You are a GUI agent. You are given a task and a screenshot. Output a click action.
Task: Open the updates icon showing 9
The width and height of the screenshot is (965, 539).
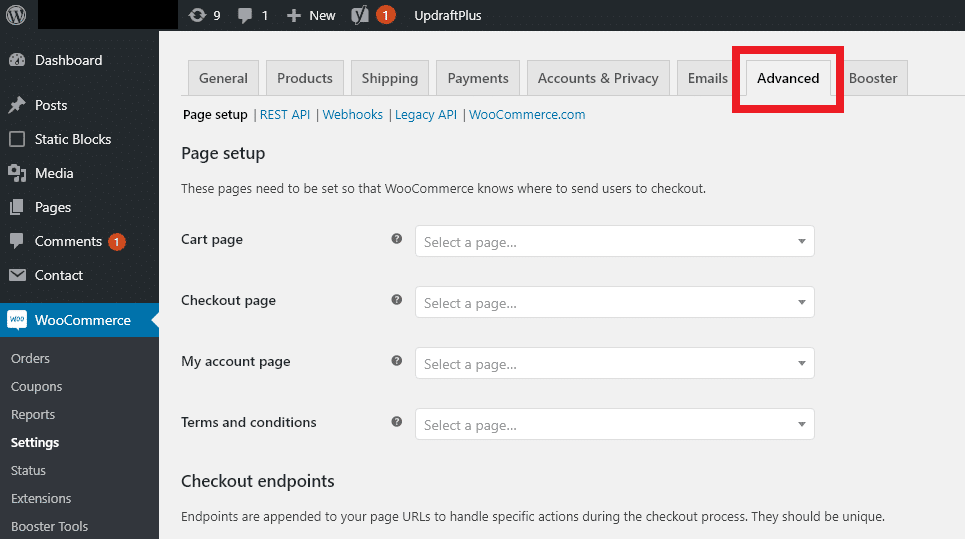[x=197, y=15]
